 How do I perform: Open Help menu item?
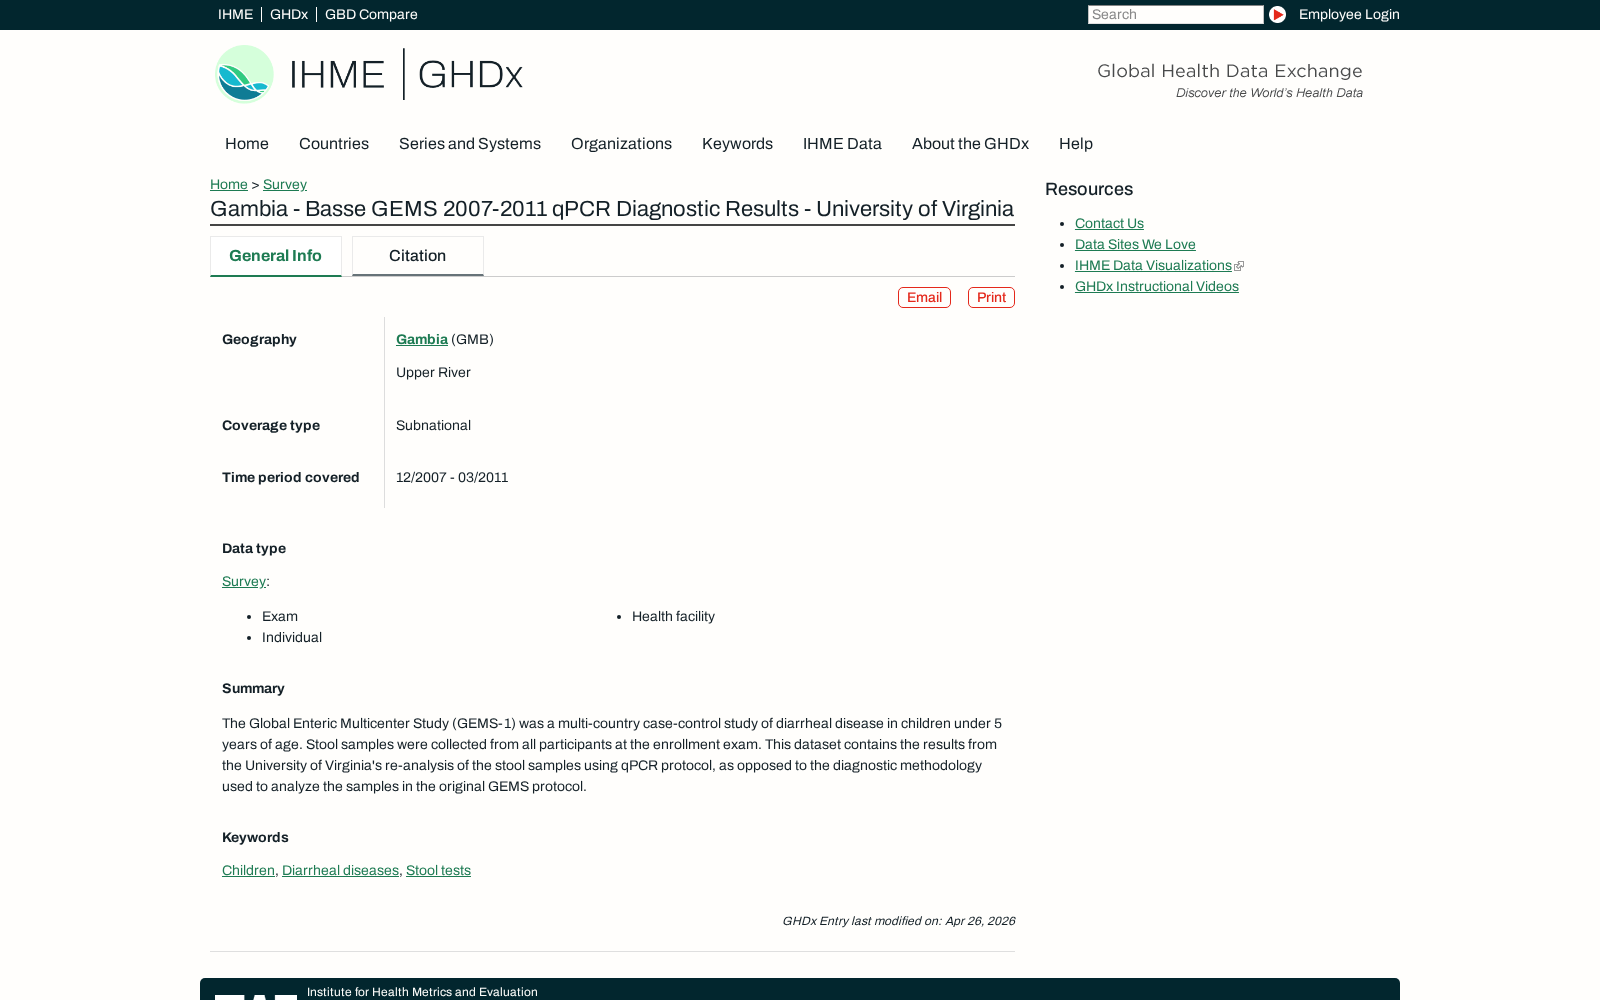pos(1076,144)
